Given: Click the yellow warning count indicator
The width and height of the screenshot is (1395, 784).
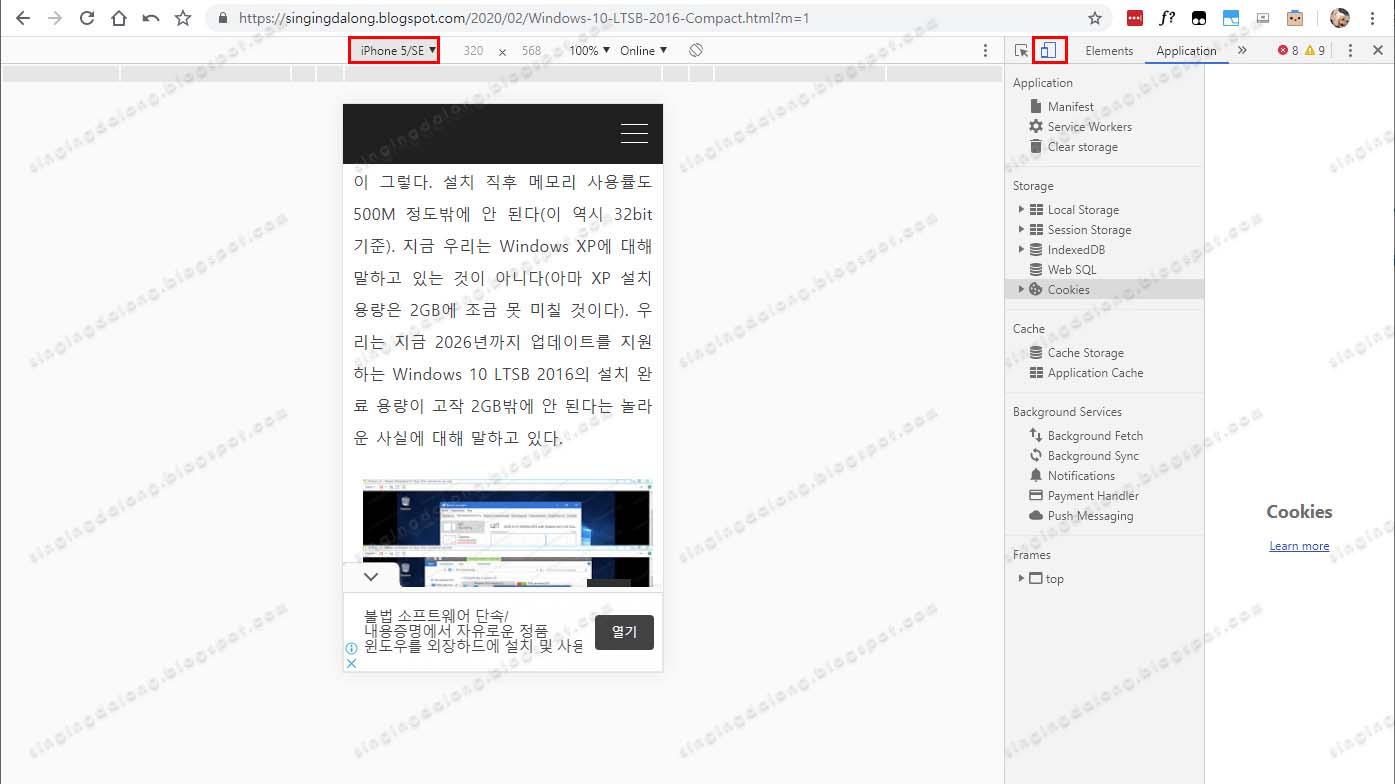Looking at the screenshot, I should pyautogui.click(x=1315, y=50).
